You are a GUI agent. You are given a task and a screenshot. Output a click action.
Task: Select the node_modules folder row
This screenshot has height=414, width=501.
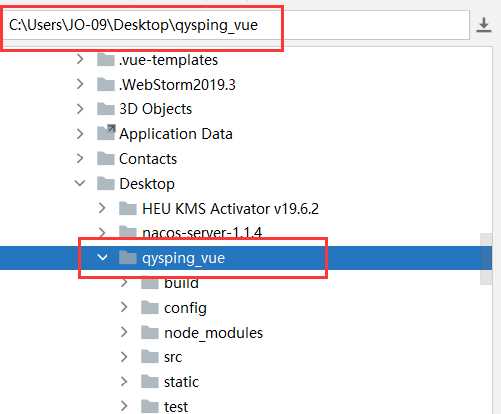(x=246, y=332)
